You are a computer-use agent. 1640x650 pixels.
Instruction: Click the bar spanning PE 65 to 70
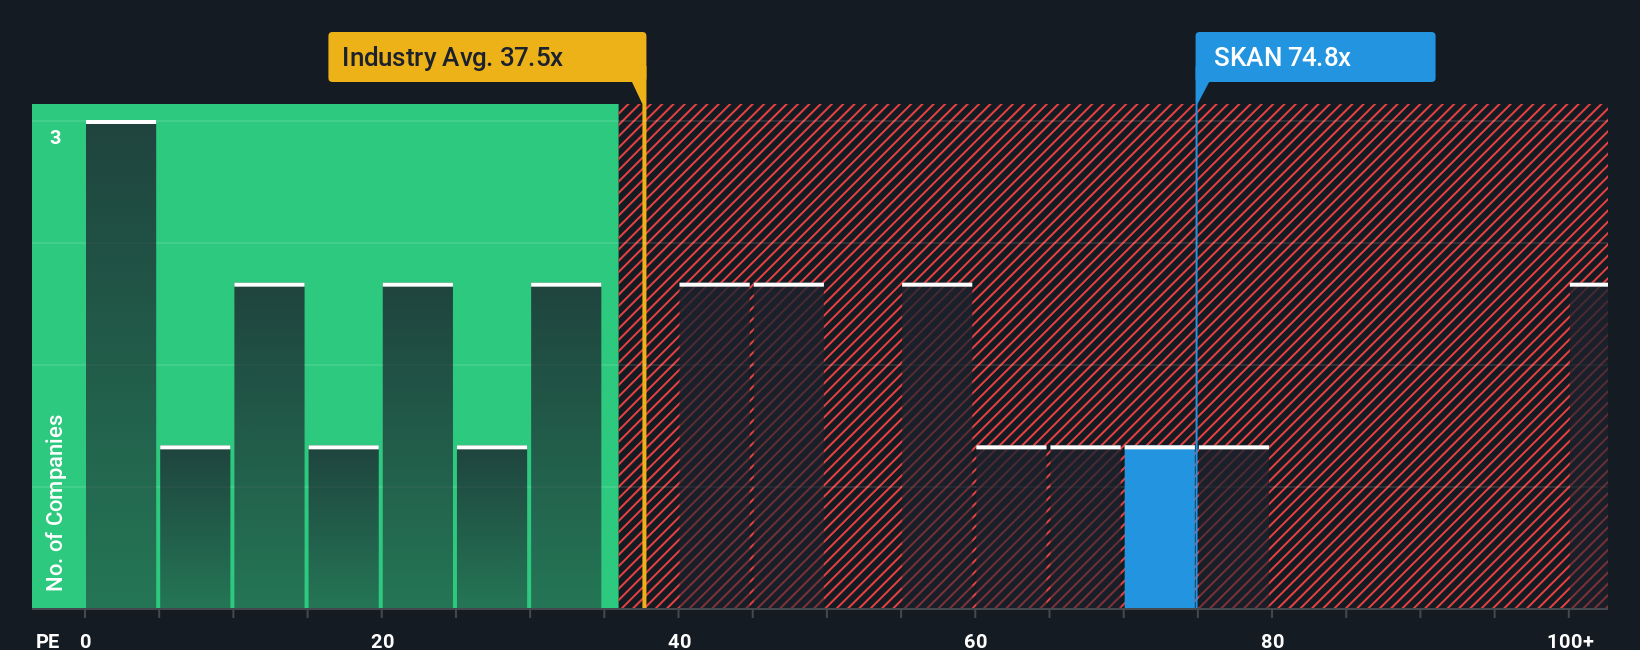click(x=1085, y=527)
